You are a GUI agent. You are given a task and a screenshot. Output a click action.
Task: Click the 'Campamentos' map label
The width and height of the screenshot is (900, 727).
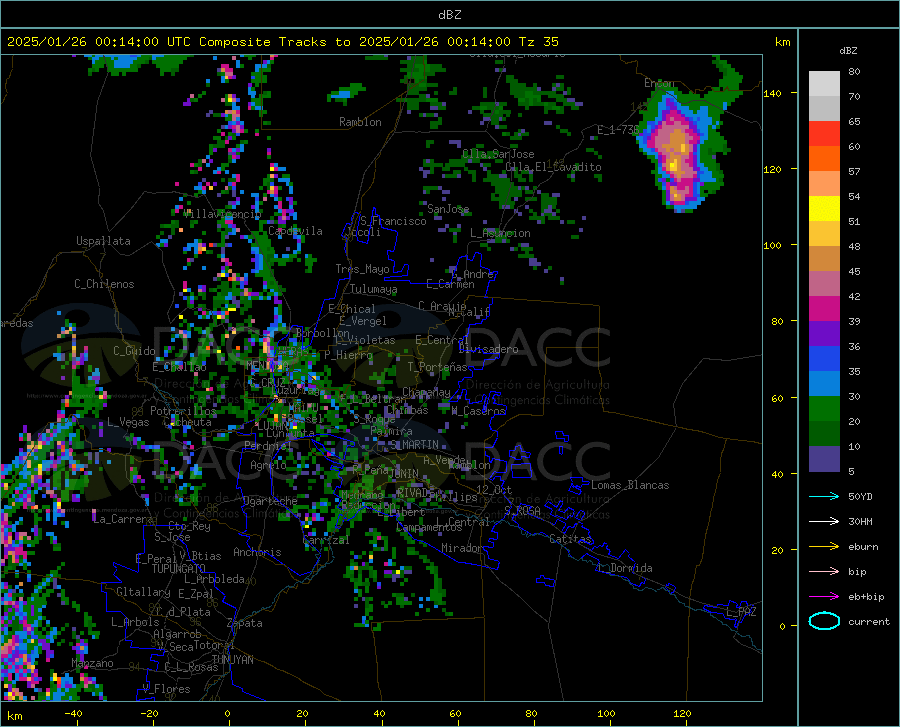429,527
